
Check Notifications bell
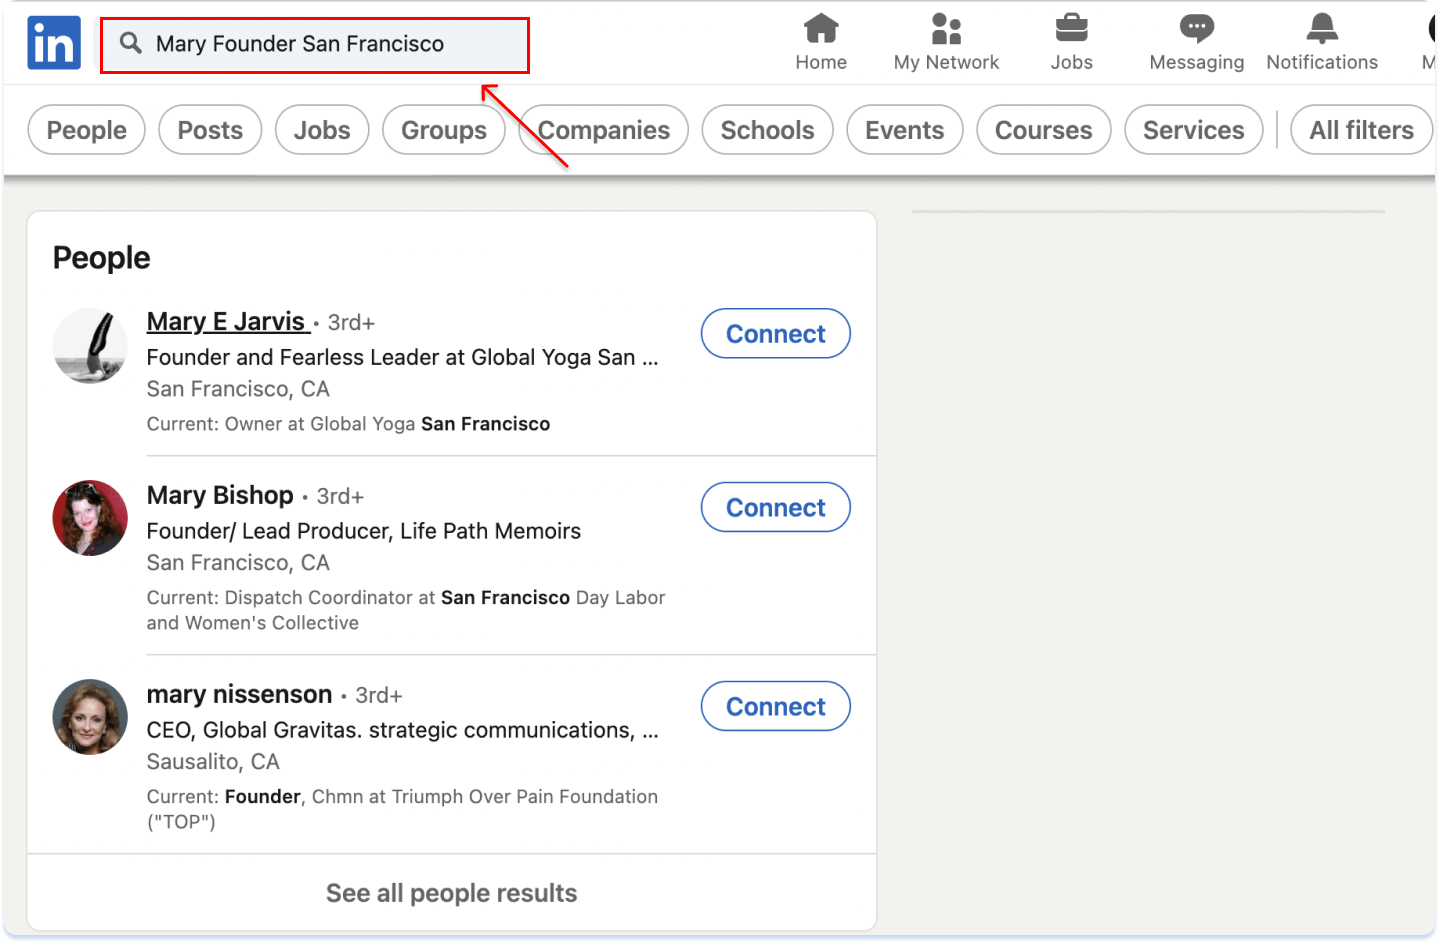tap(1322, 40)
